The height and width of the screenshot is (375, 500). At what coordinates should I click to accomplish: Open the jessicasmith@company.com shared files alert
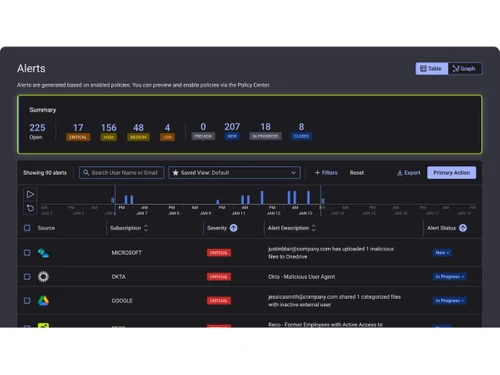tap(335, 301)
